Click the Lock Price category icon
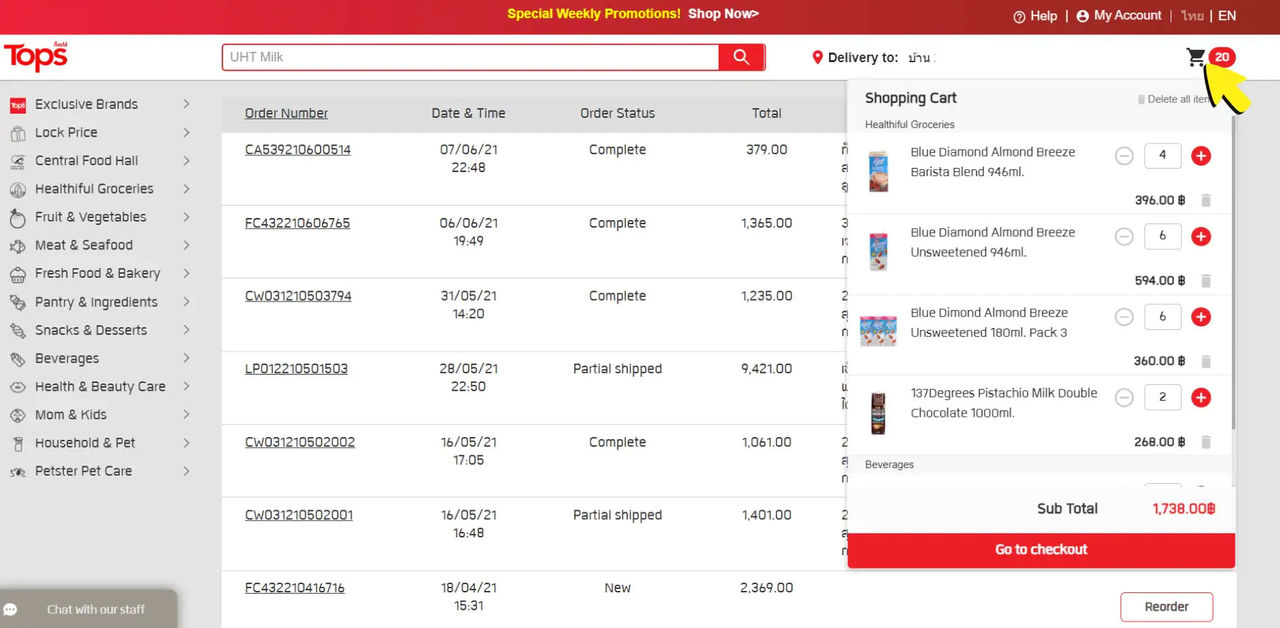The width and height of the screenshot is (1280, 628). point(17,133)
